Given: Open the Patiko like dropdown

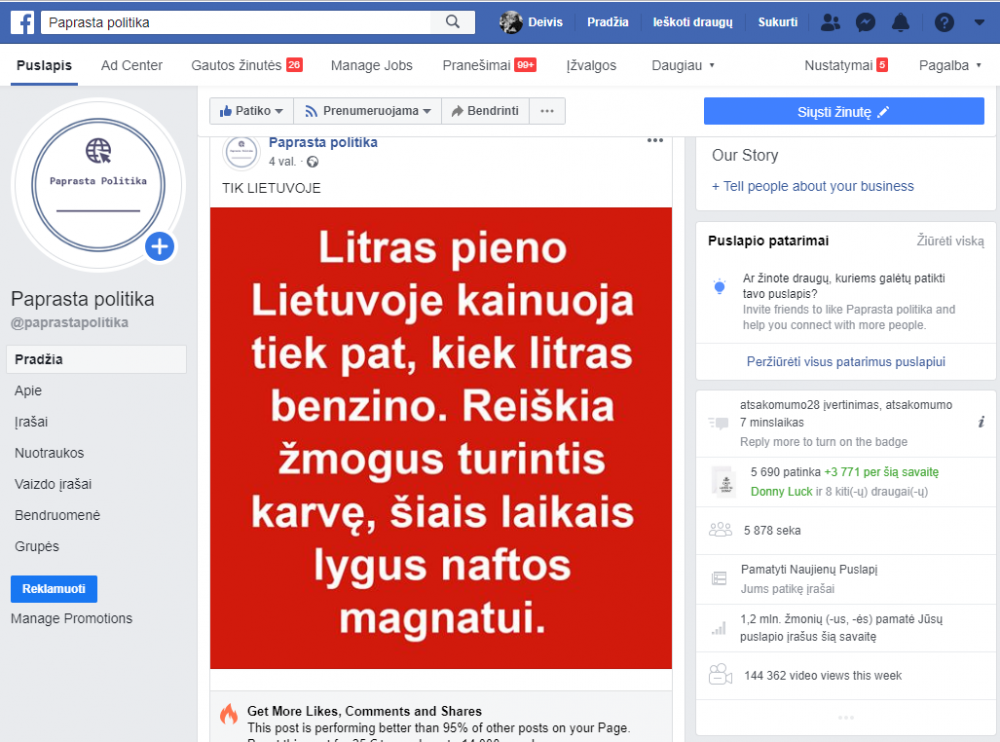Looking at the screenshot, I should (251, 111).
